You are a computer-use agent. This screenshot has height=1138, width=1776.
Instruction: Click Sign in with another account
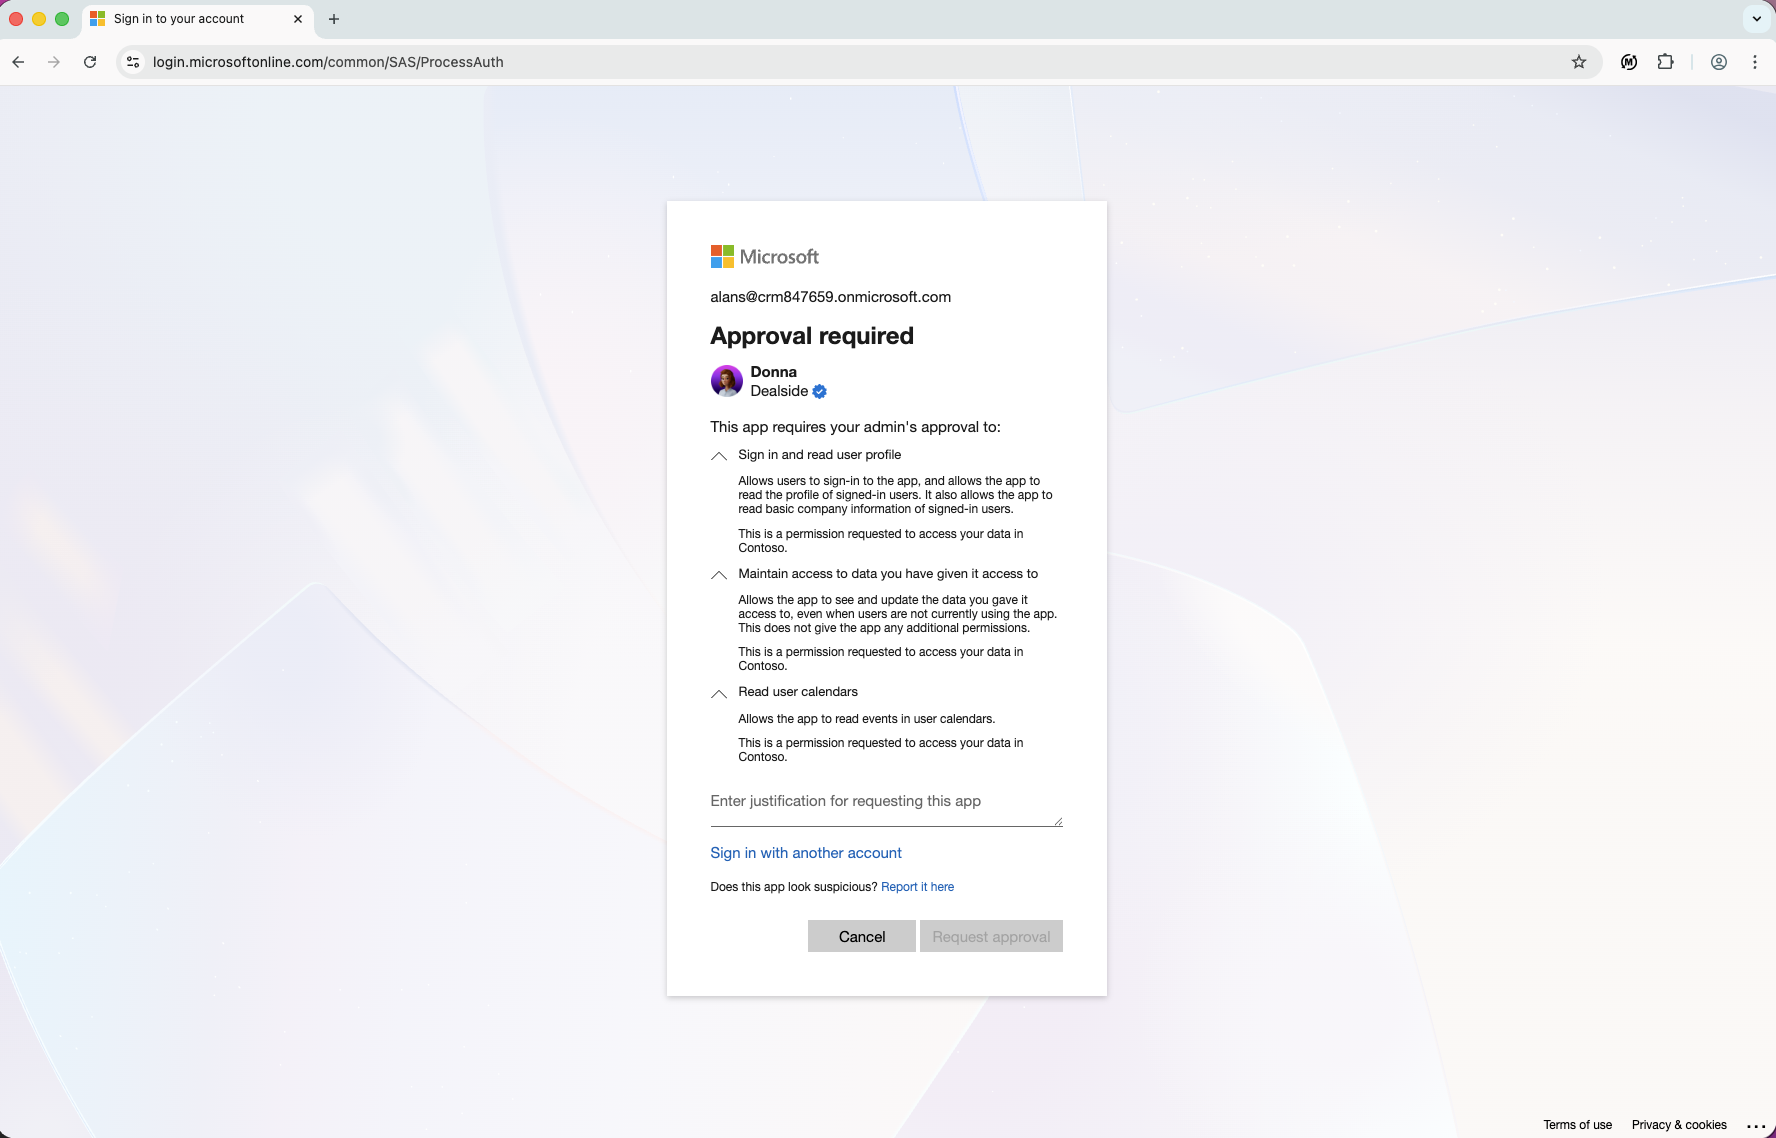pyautogui.click(x=806, y=853)
